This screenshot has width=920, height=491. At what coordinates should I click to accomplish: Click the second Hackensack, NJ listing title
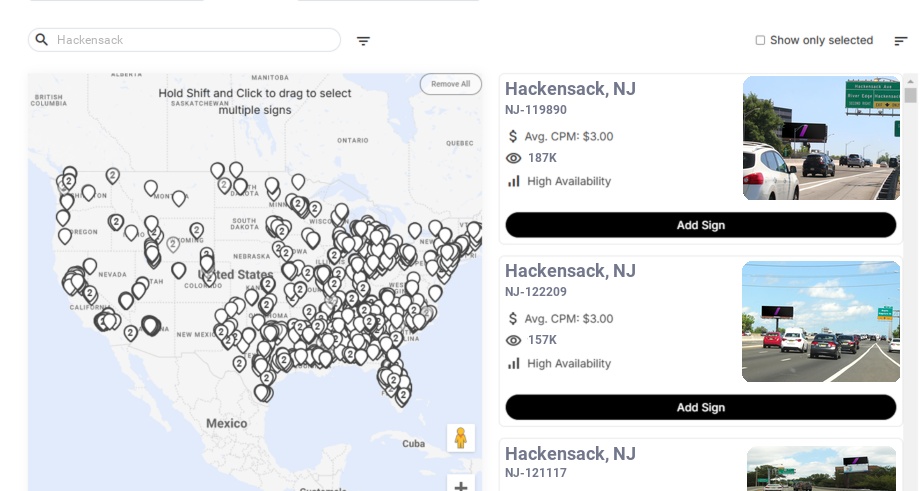(x=570, y=271)
